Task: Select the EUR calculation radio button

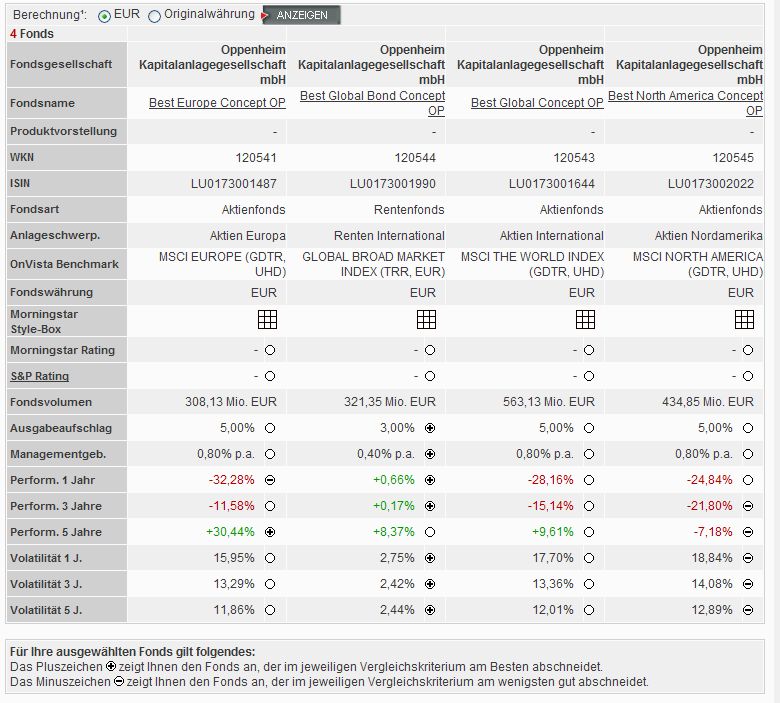Action: pyautogui.click(x=104, y=16)
